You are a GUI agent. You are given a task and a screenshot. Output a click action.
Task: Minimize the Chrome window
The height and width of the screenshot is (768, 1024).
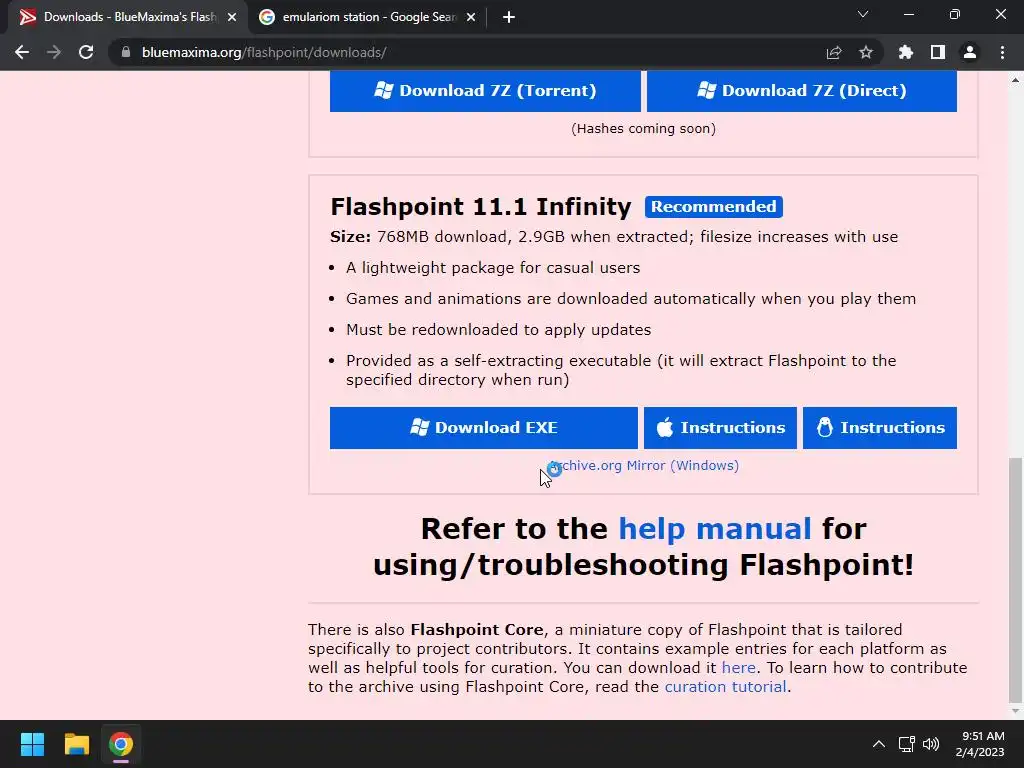[x=909, y=14]
